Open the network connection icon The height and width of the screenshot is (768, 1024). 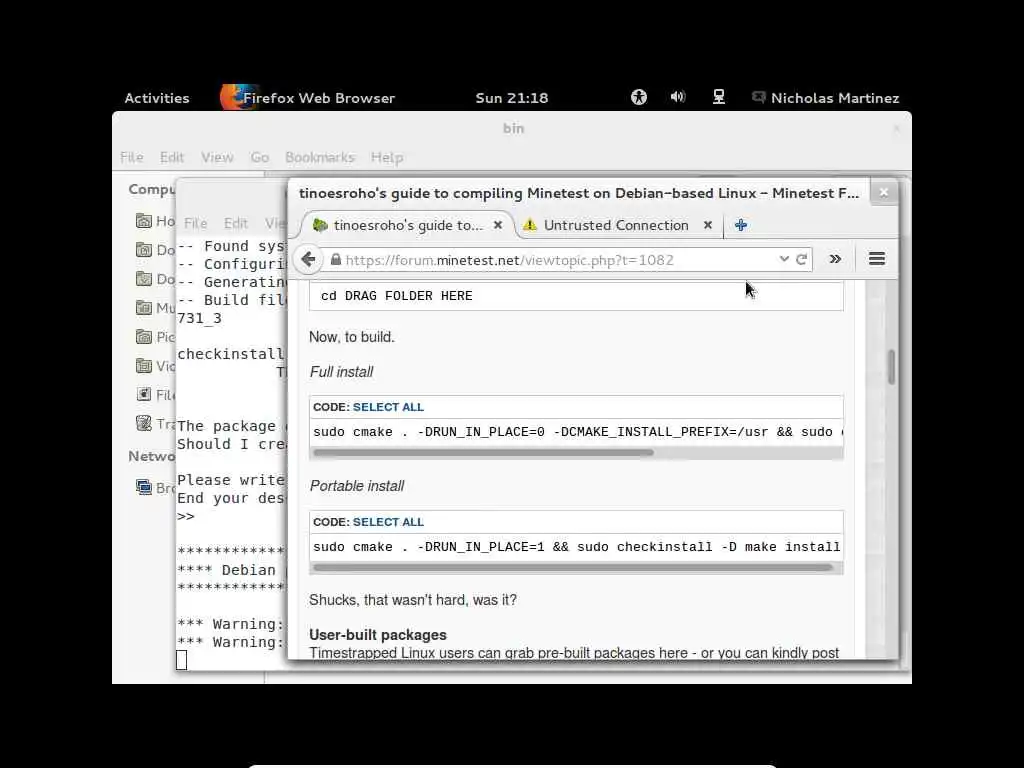(x=718, y=97)
